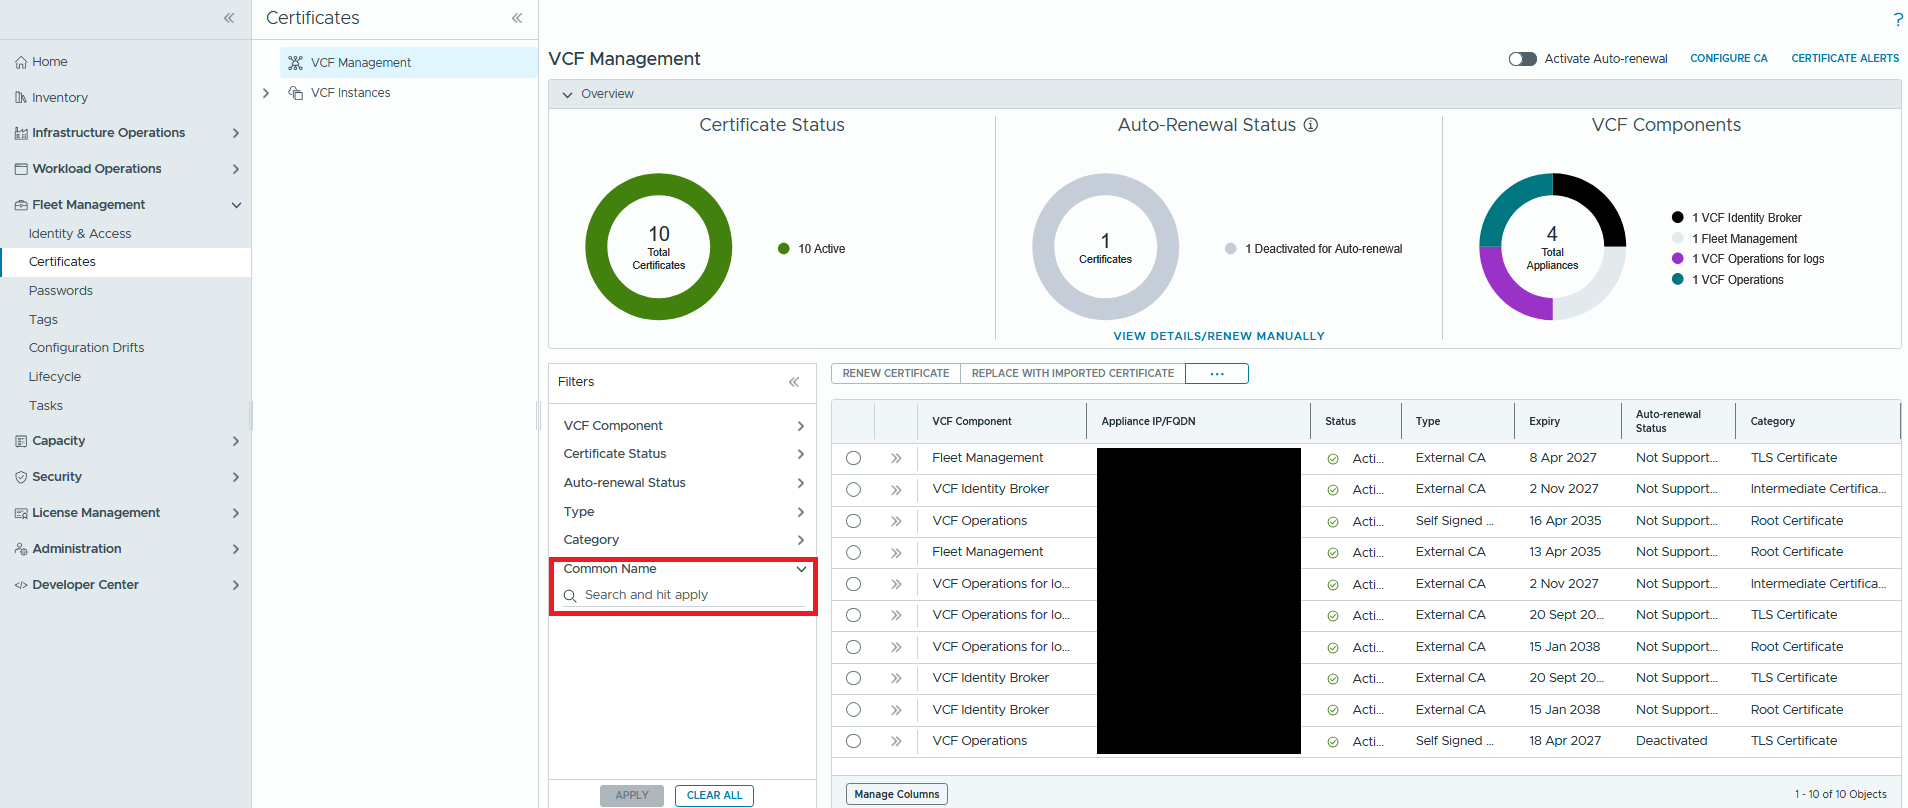This screenshot has height=808, width=1908.
Task: Collapse the Overview section
Action: coord(568,94)
